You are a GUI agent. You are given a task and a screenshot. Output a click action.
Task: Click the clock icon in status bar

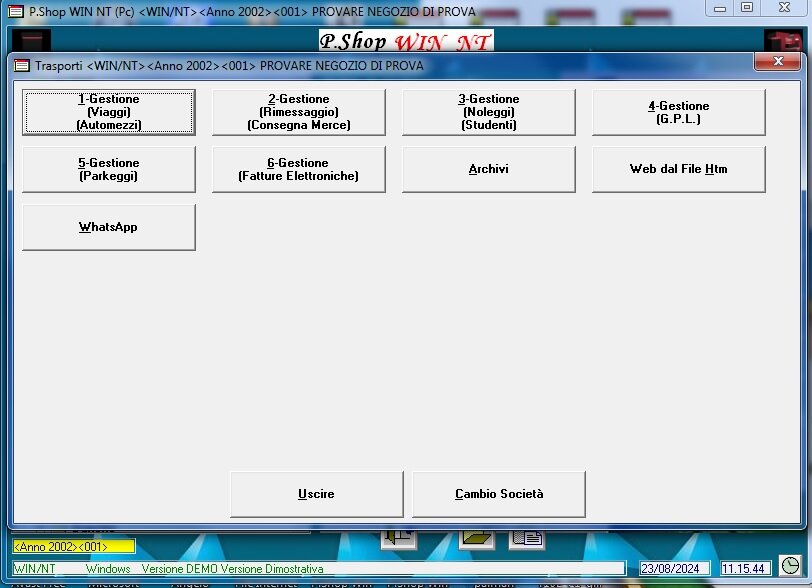pyautogui.click(x=790, y=567)
